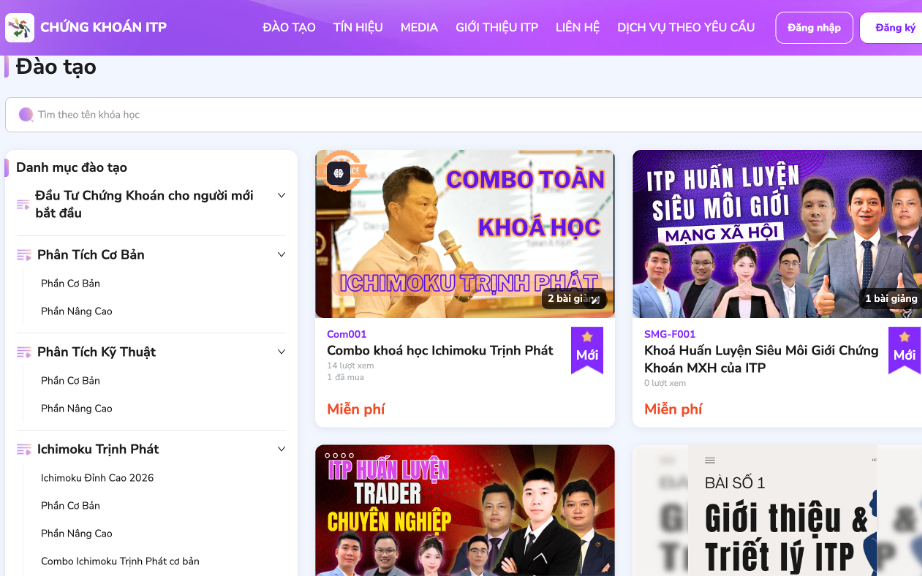Click the list icon beside Đầu Tư Chứng Khoán

tap(23, 205)
